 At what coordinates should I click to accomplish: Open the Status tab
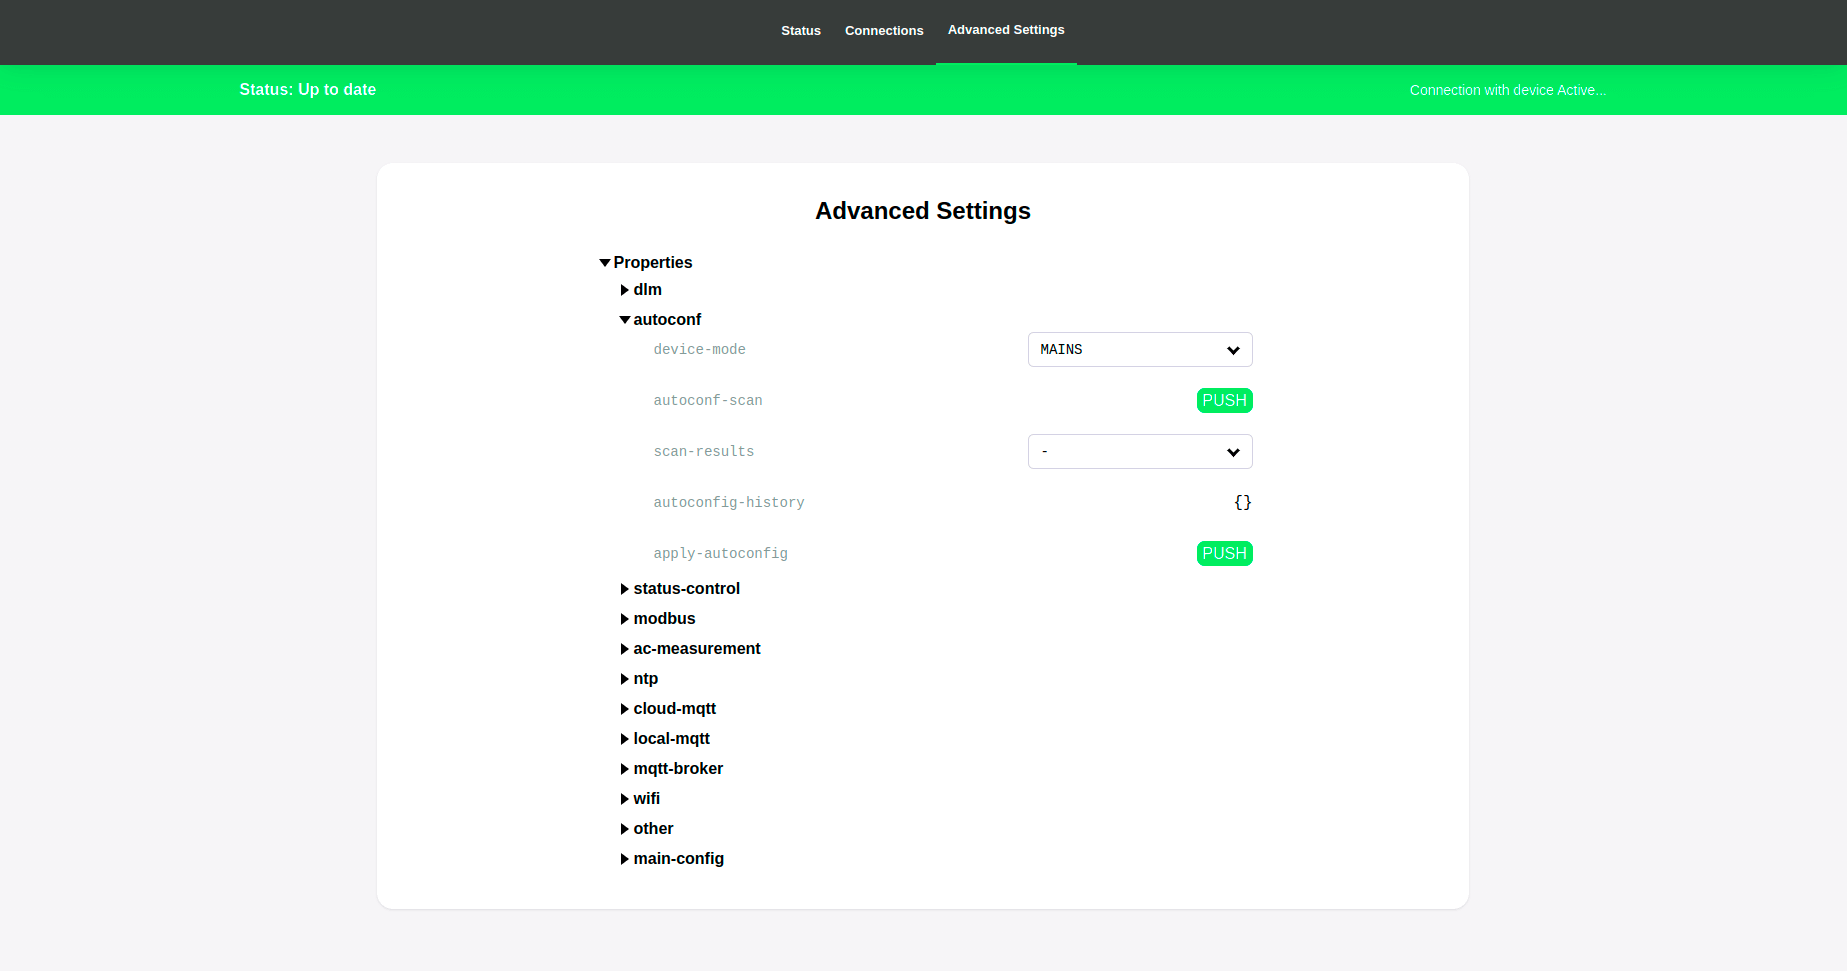[x=800, y=31]
